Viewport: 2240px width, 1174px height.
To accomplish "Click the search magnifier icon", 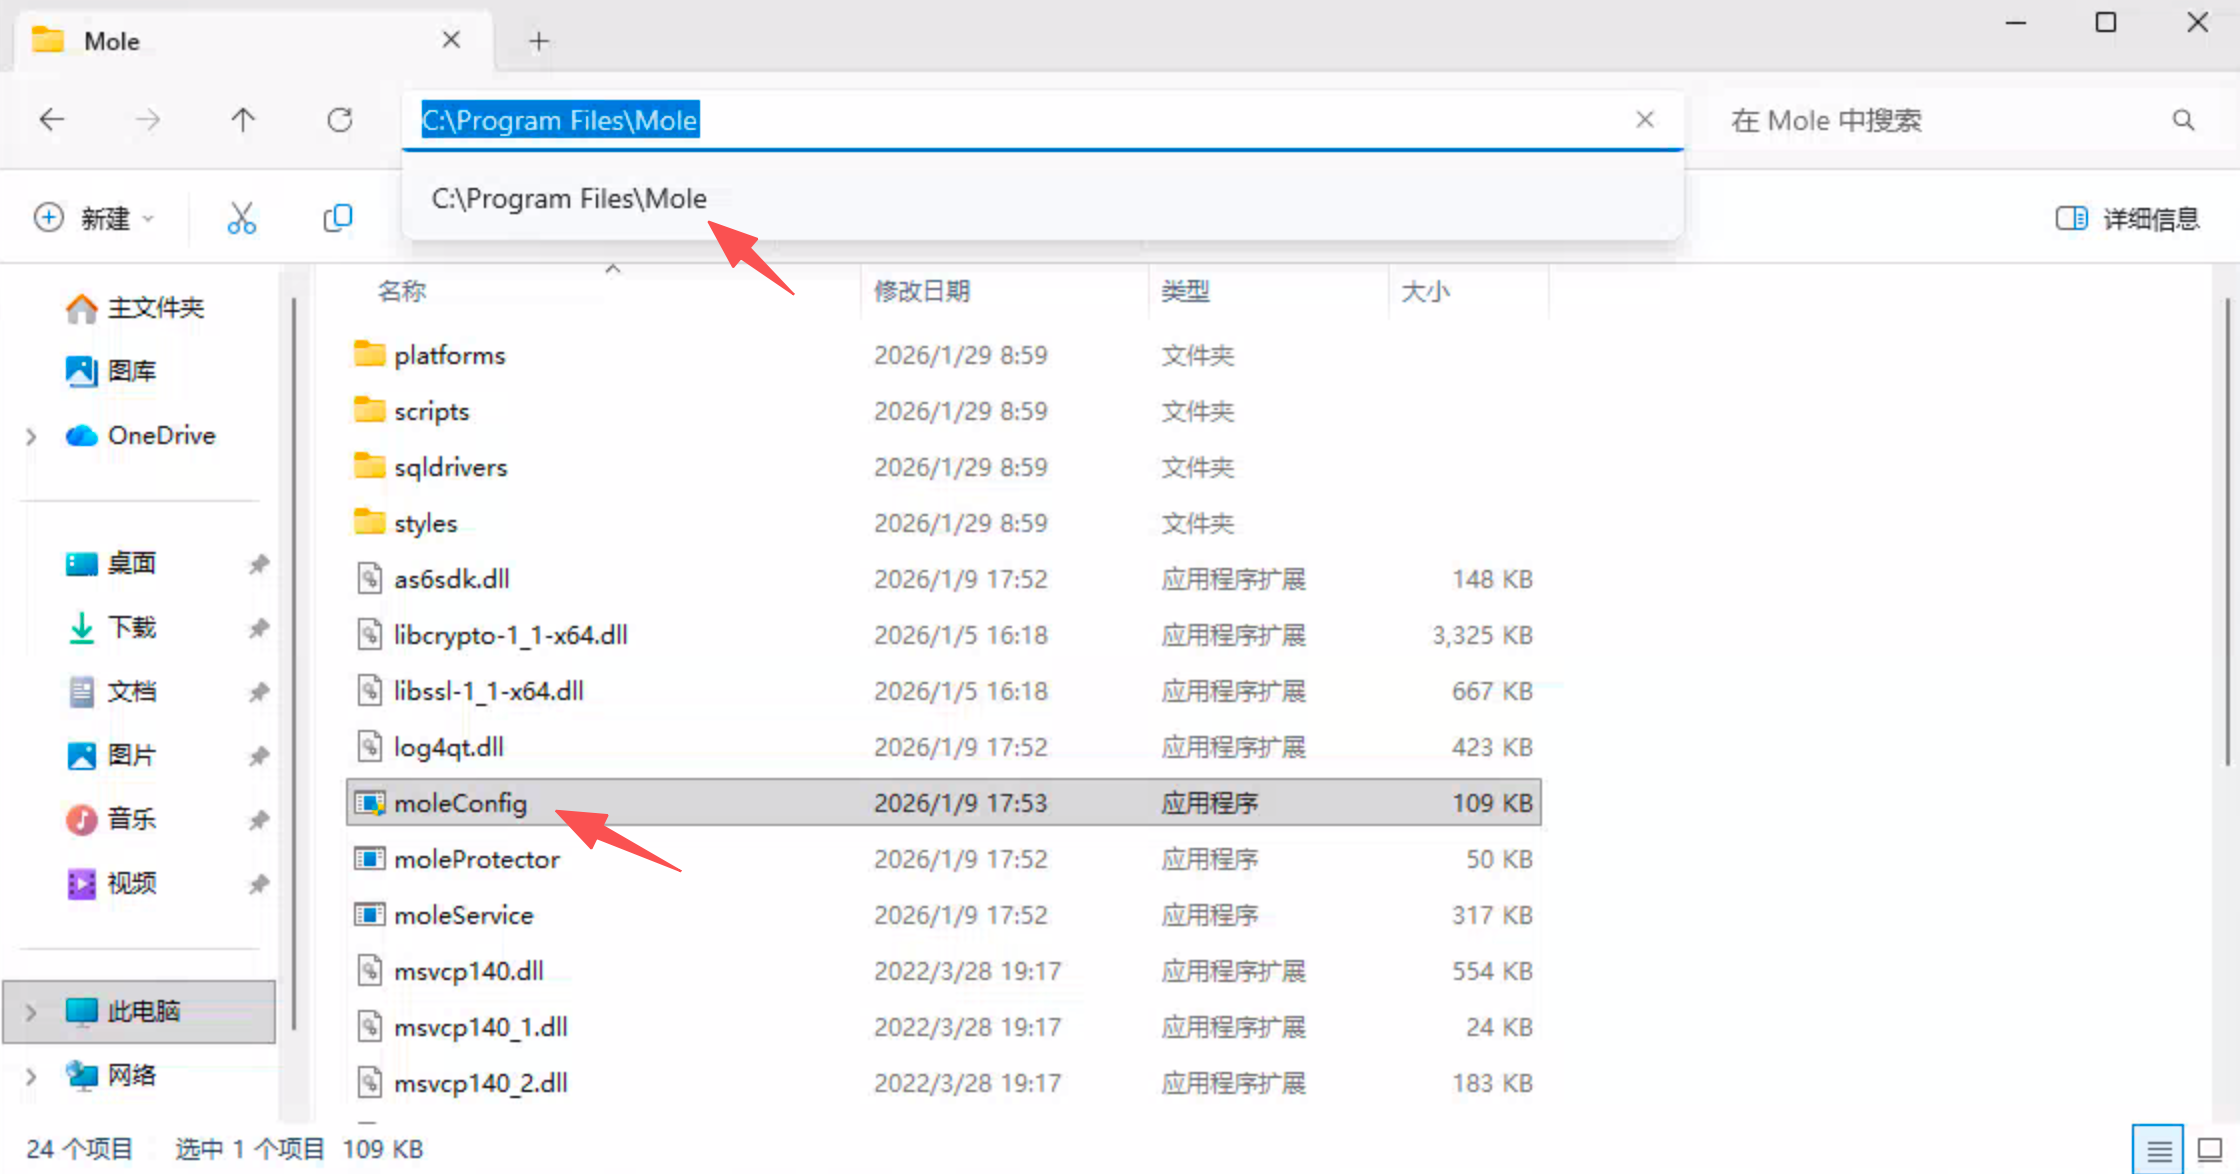I will tap(2183, 120).
